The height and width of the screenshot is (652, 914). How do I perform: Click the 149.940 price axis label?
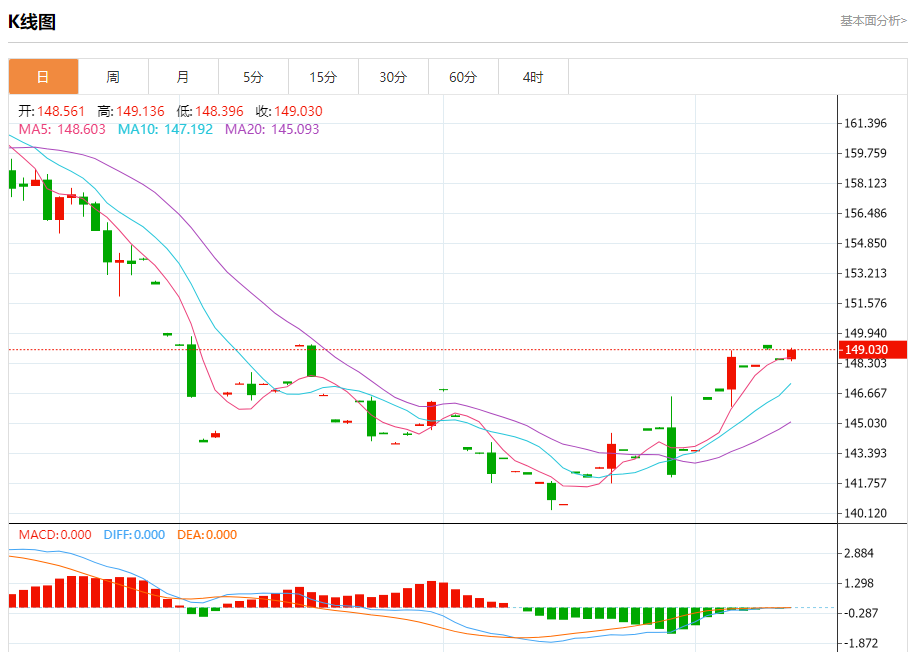[865, 333]
